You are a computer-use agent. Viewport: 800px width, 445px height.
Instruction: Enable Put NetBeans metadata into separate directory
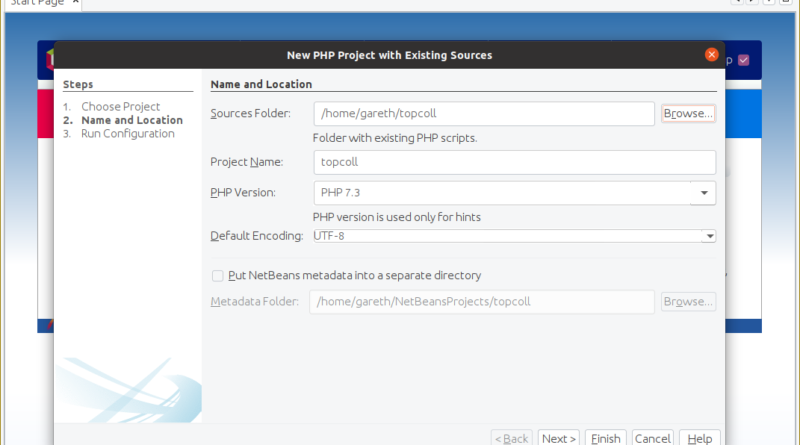click(218, 276)
